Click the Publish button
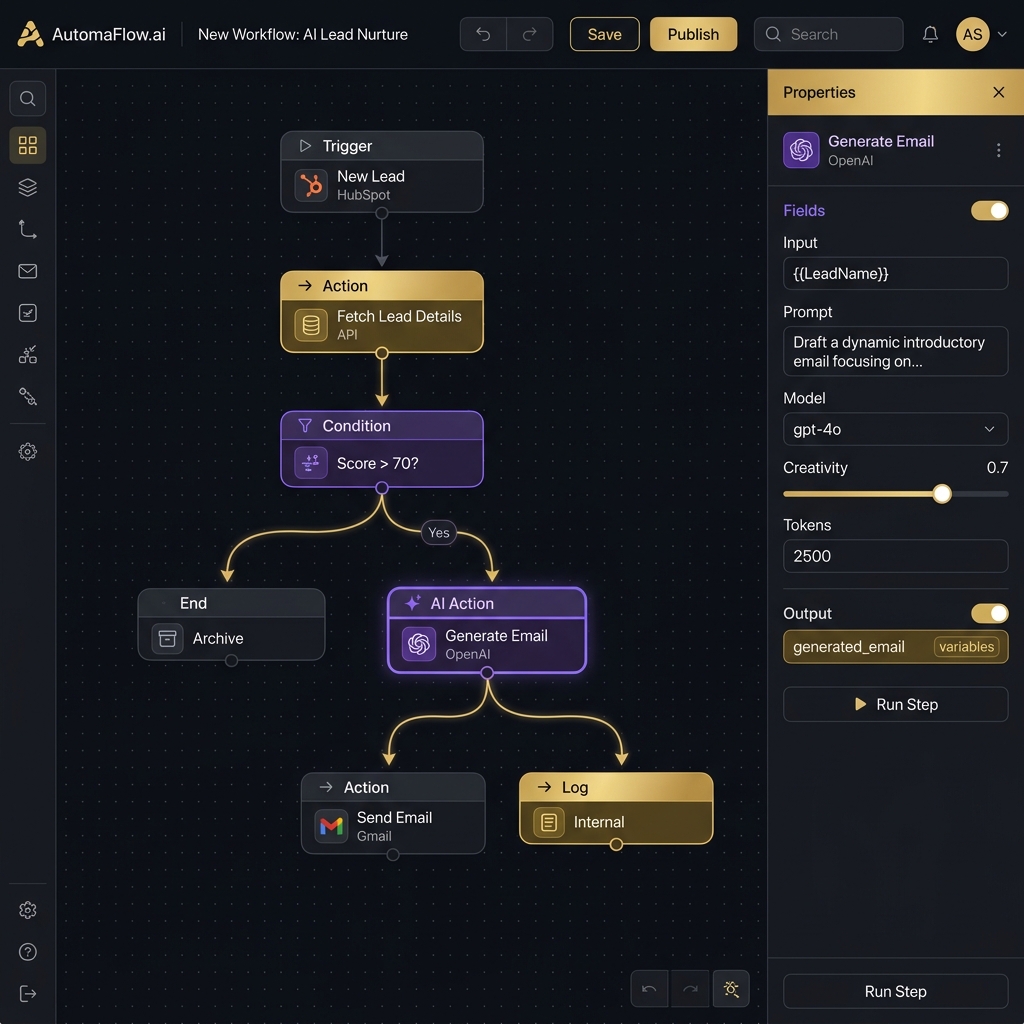The image size is (1024, 1024). coord(693,34)
